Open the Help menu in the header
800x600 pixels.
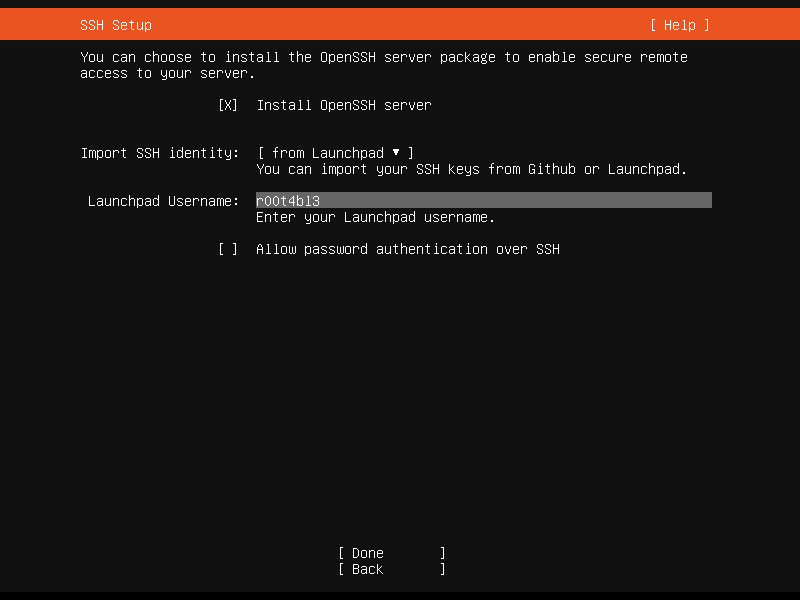pos(680,25)
